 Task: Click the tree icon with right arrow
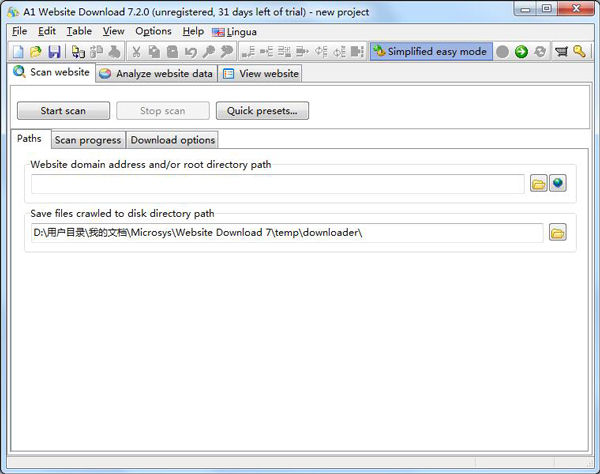tap(302, 52)
